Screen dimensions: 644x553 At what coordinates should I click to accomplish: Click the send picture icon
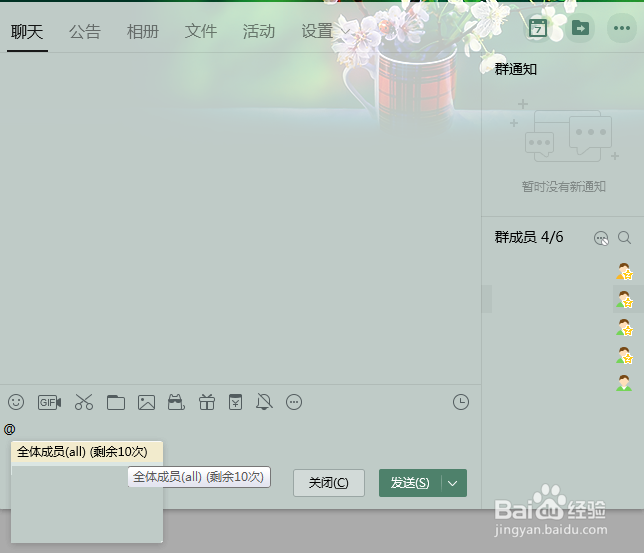pos(146,402)
